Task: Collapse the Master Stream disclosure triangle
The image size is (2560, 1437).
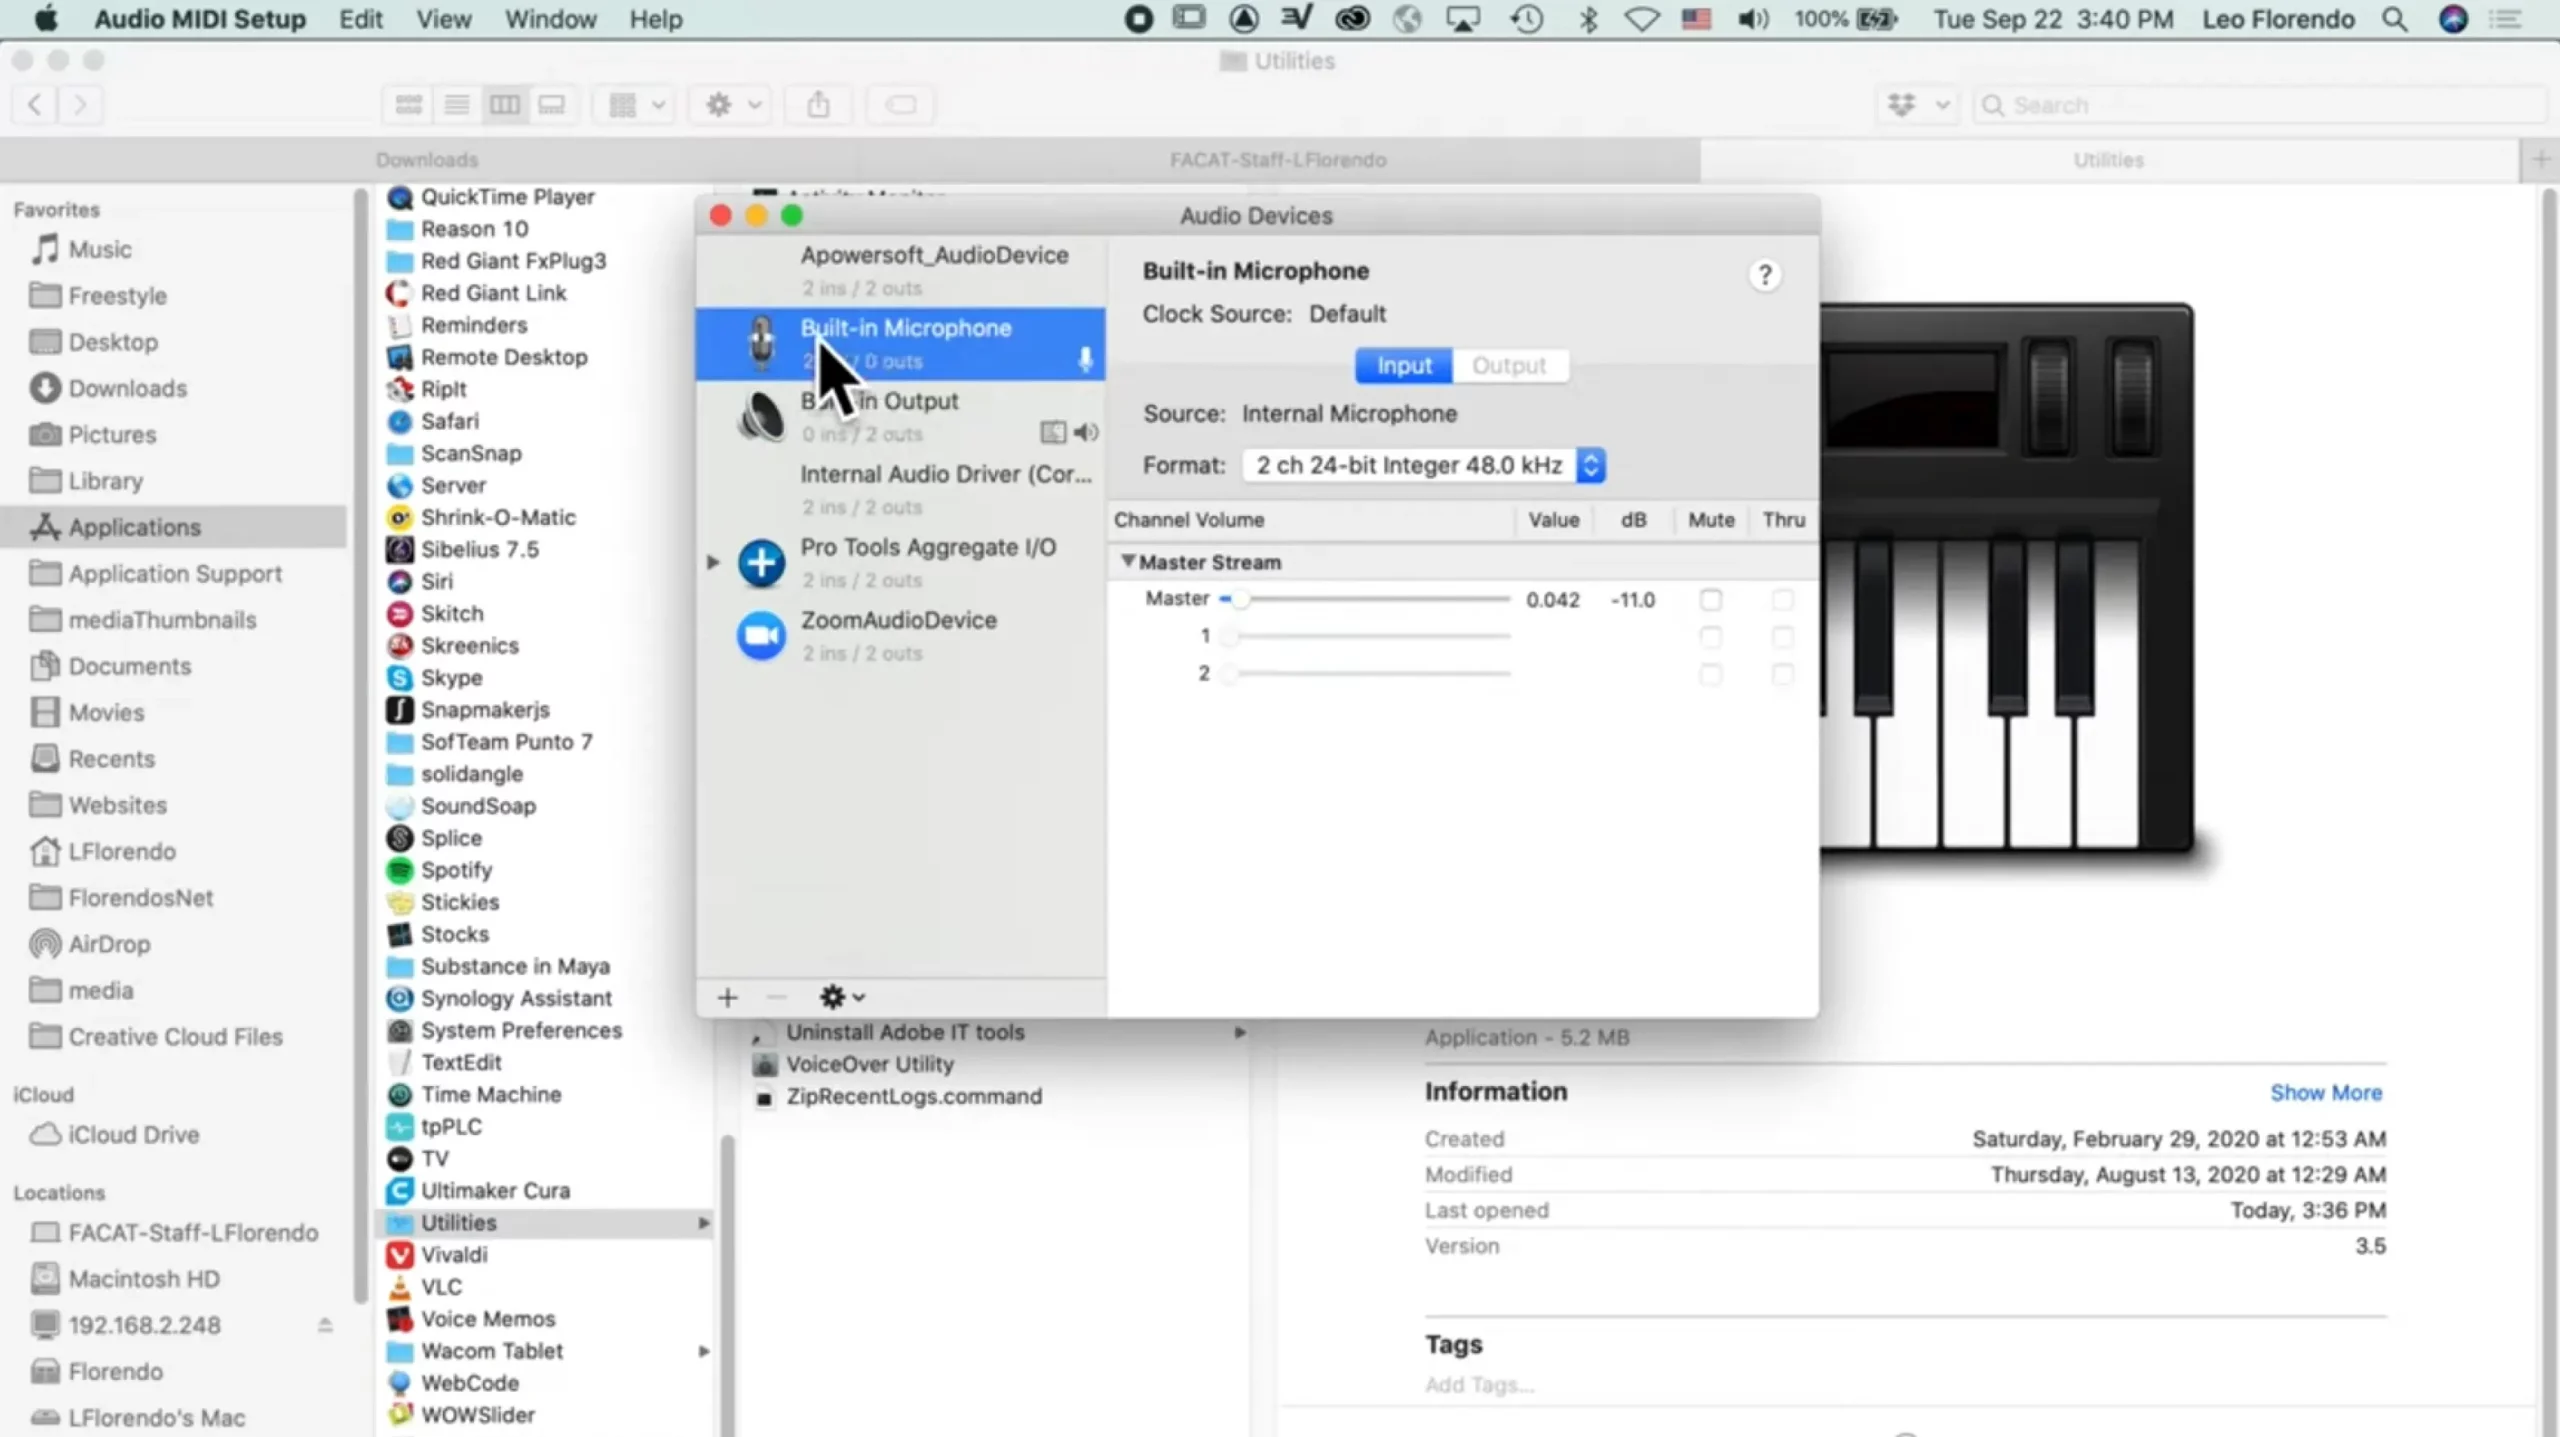Action: click(1128, 561)
